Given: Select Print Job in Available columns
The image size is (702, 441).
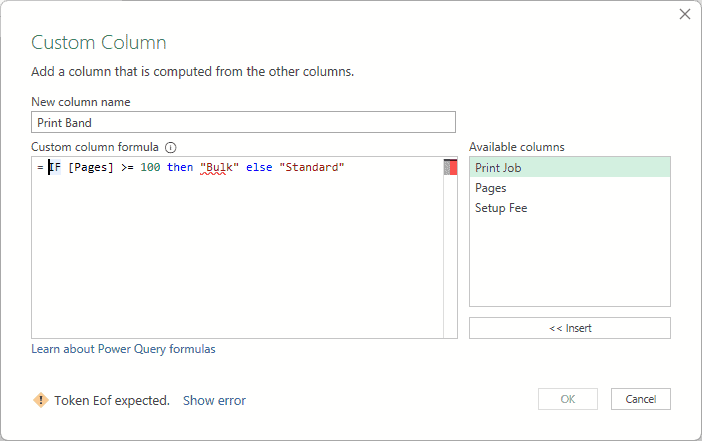Looking at the screenshot, I should coord(569,167).
